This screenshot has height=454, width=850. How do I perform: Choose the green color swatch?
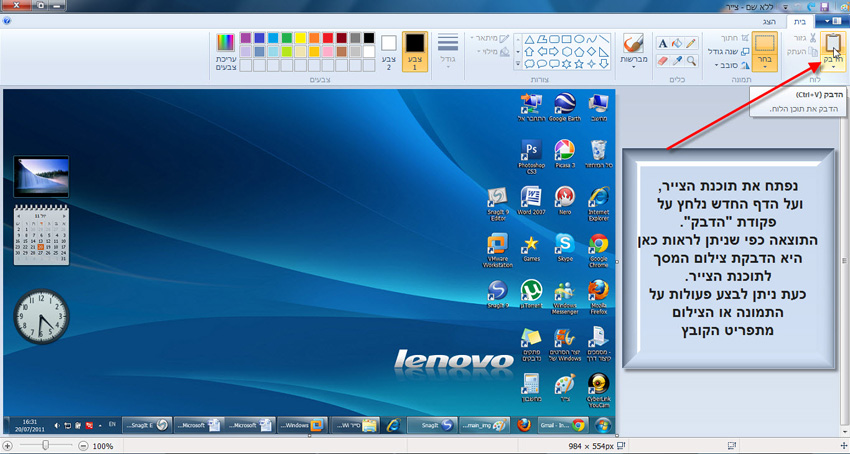click(x=287, y=38)
